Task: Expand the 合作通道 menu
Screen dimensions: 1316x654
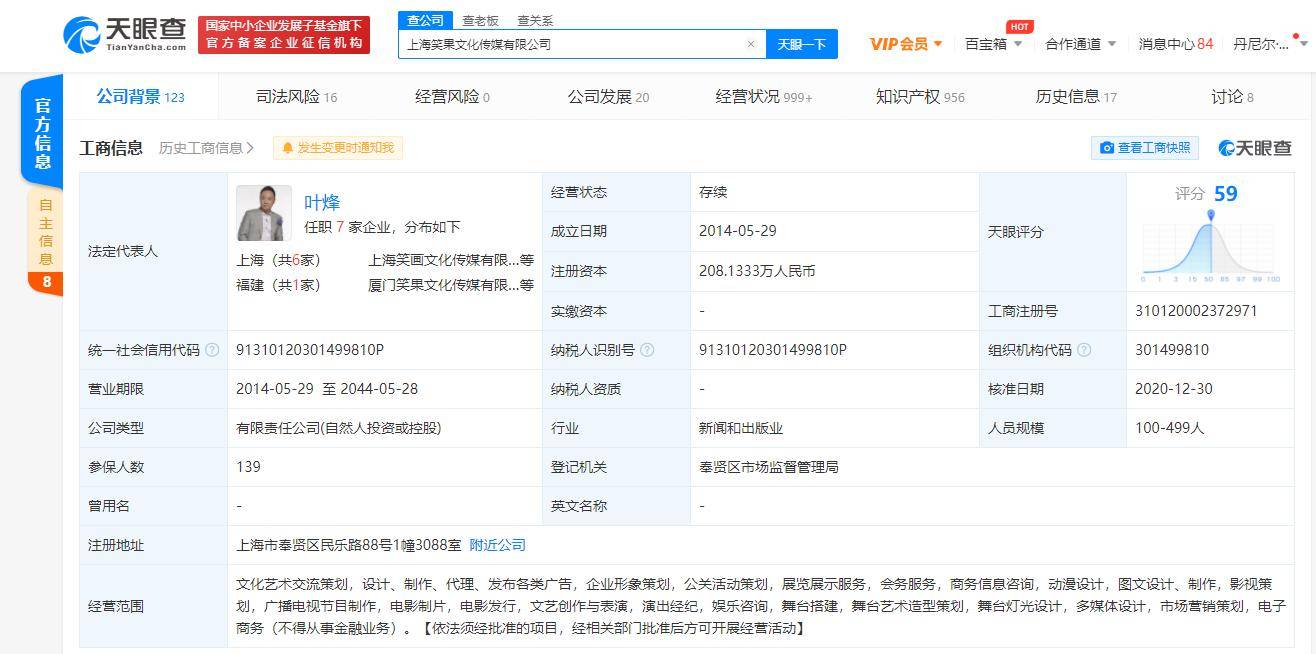Action: 1081,44
